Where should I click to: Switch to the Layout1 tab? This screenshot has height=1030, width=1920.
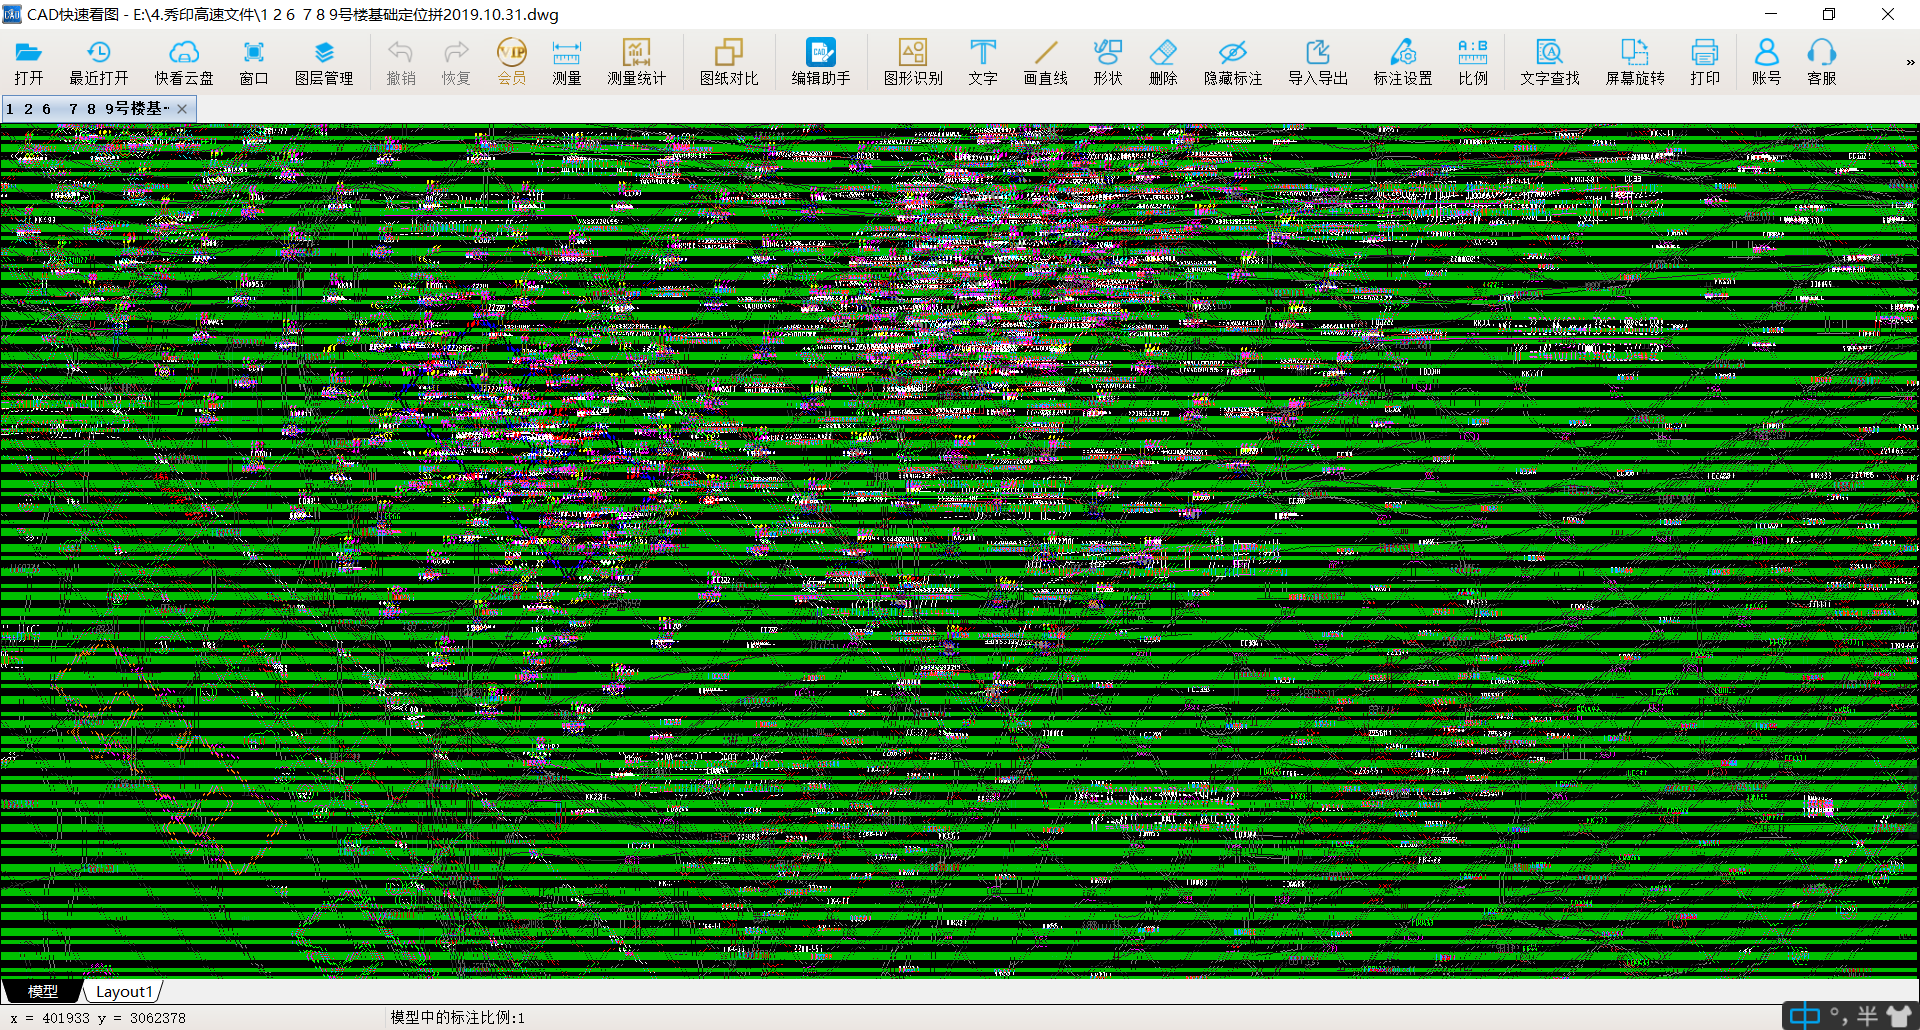[x=124, y=991]
